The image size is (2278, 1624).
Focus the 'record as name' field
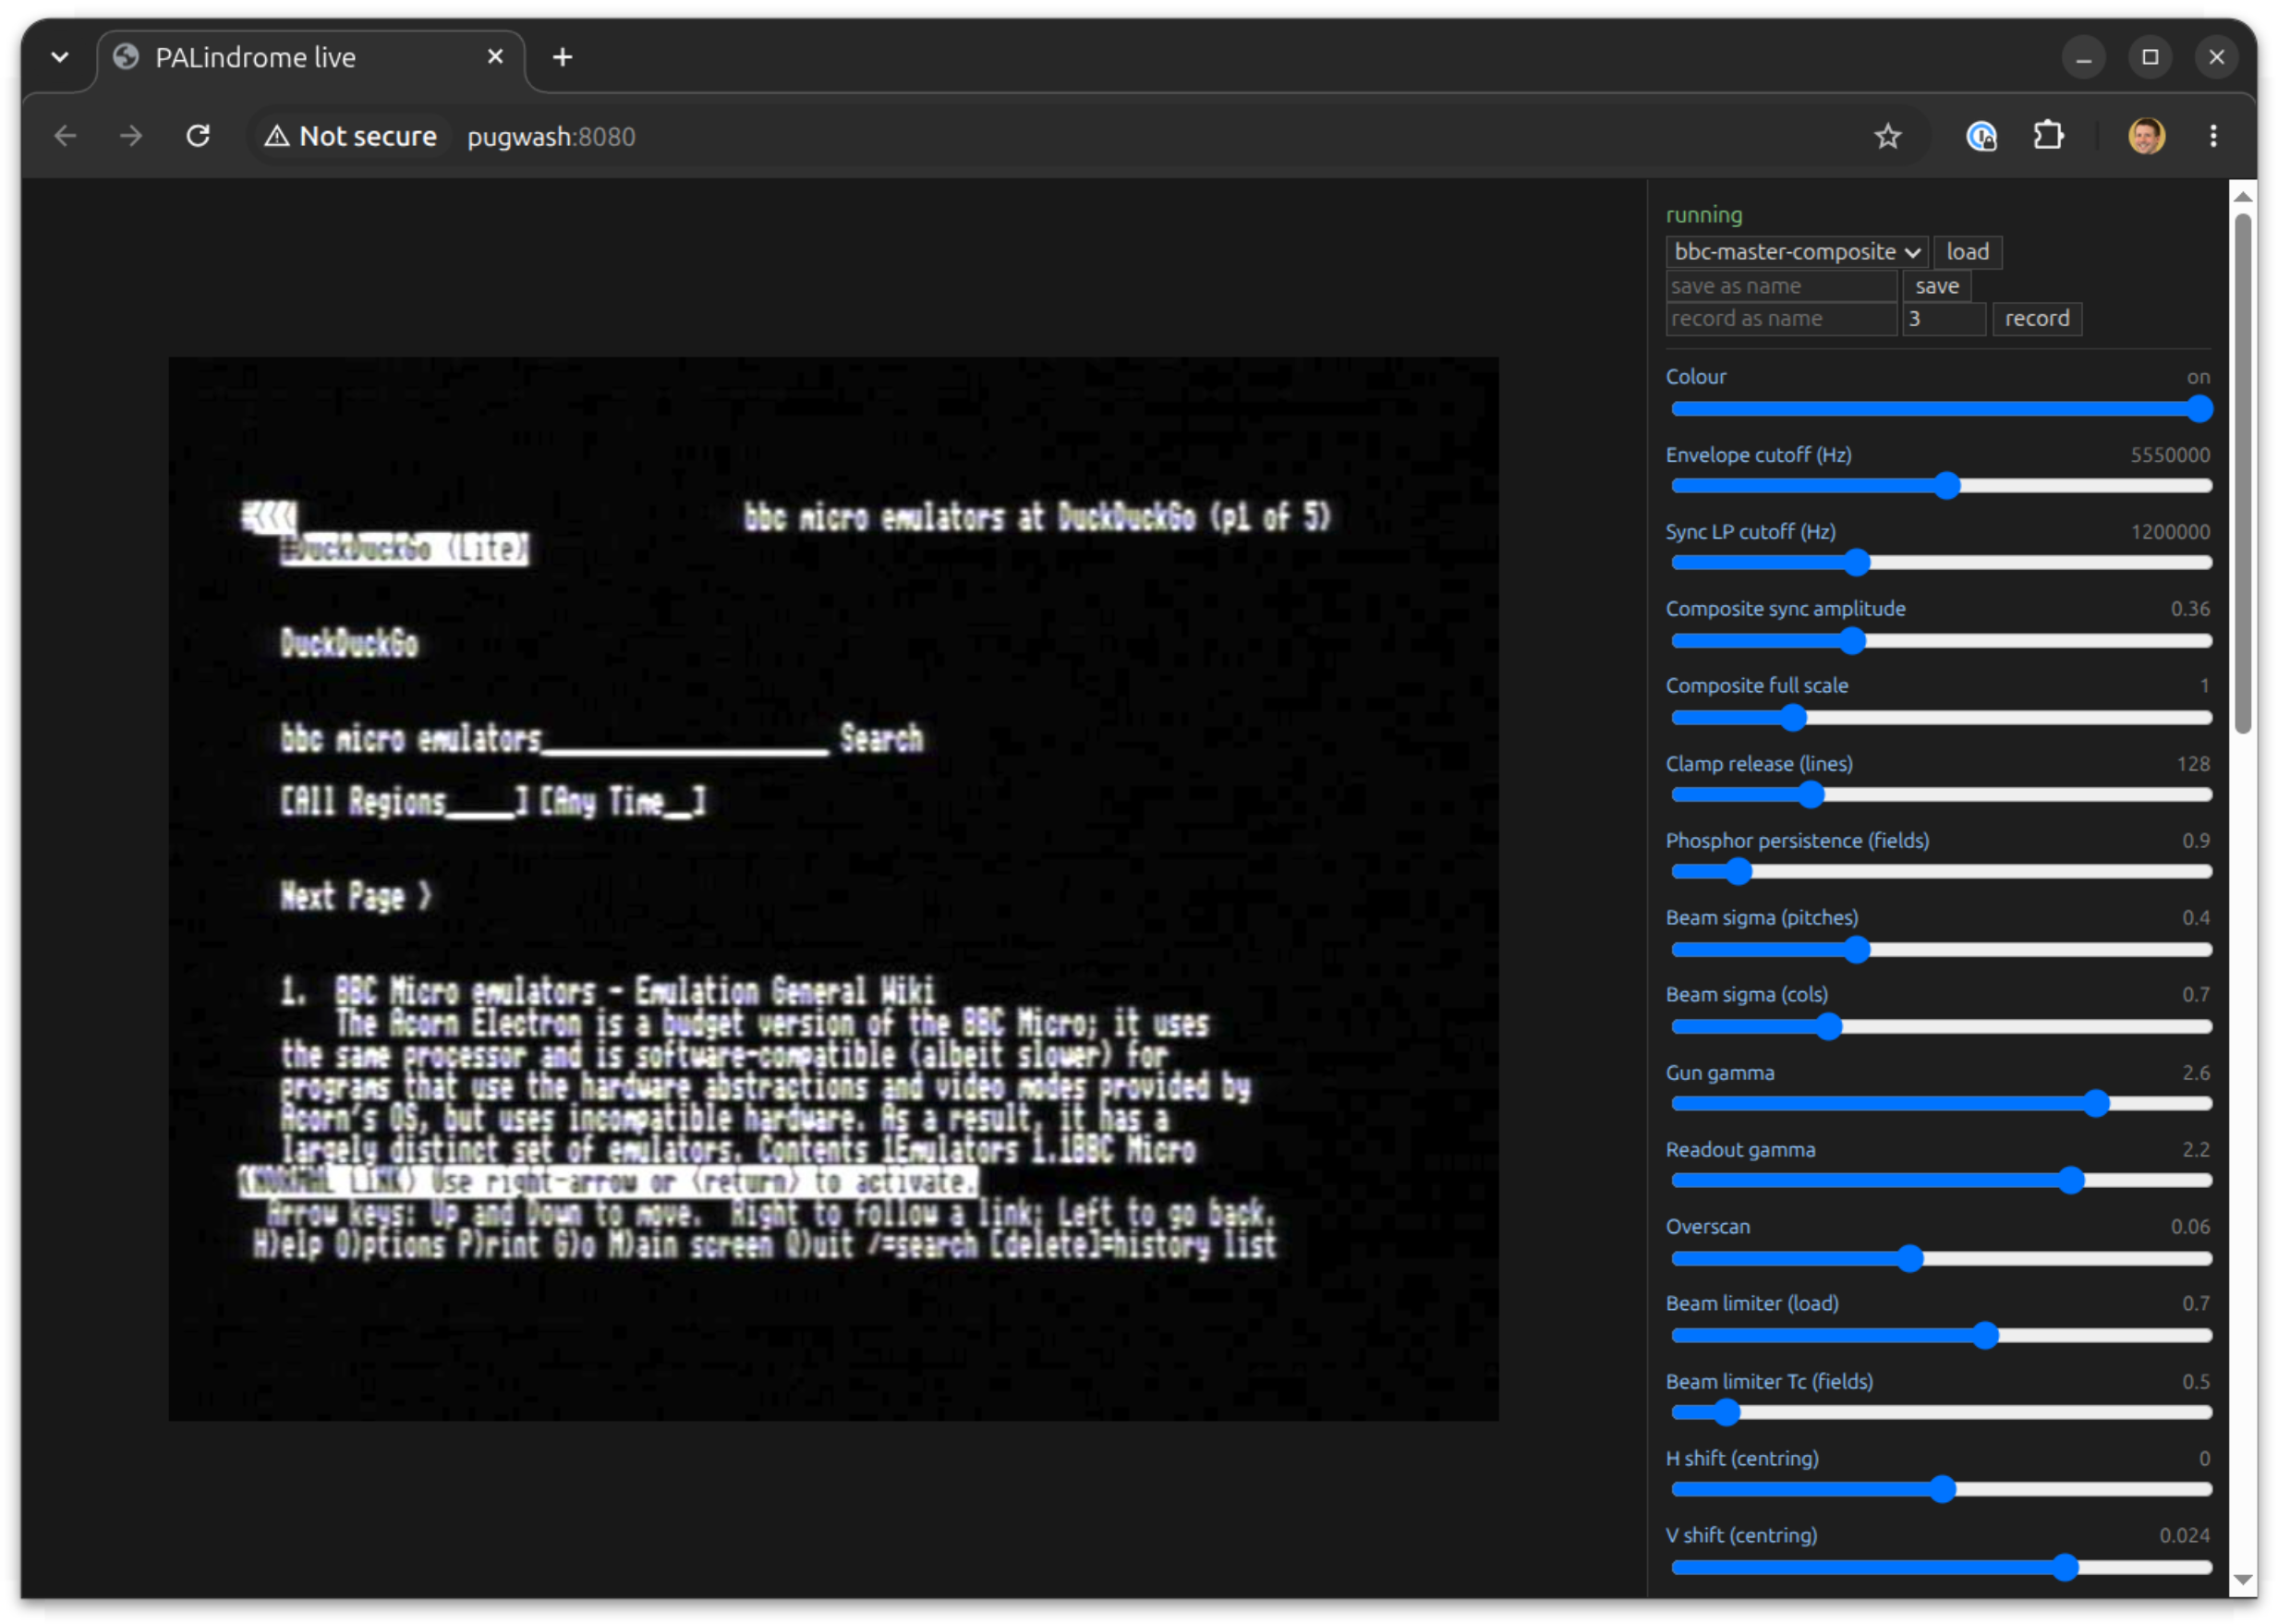point(1781,319)
